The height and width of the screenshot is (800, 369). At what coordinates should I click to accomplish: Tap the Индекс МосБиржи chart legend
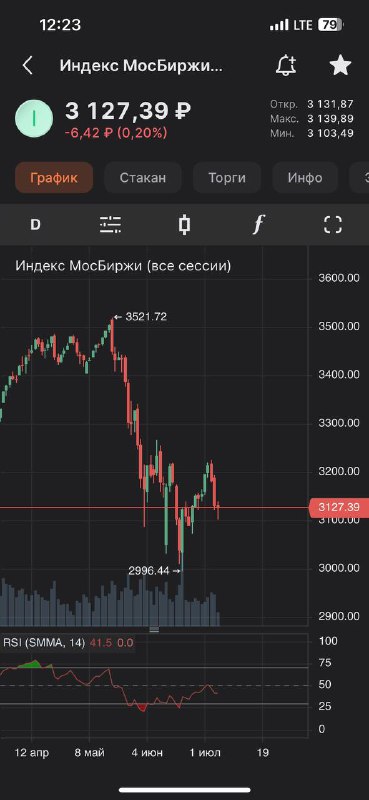(123, 266)
